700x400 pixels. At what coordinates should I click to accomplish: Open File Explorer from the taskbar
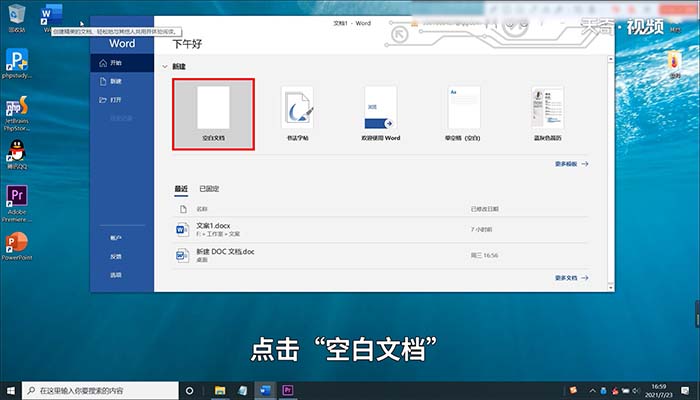(220, 391)
